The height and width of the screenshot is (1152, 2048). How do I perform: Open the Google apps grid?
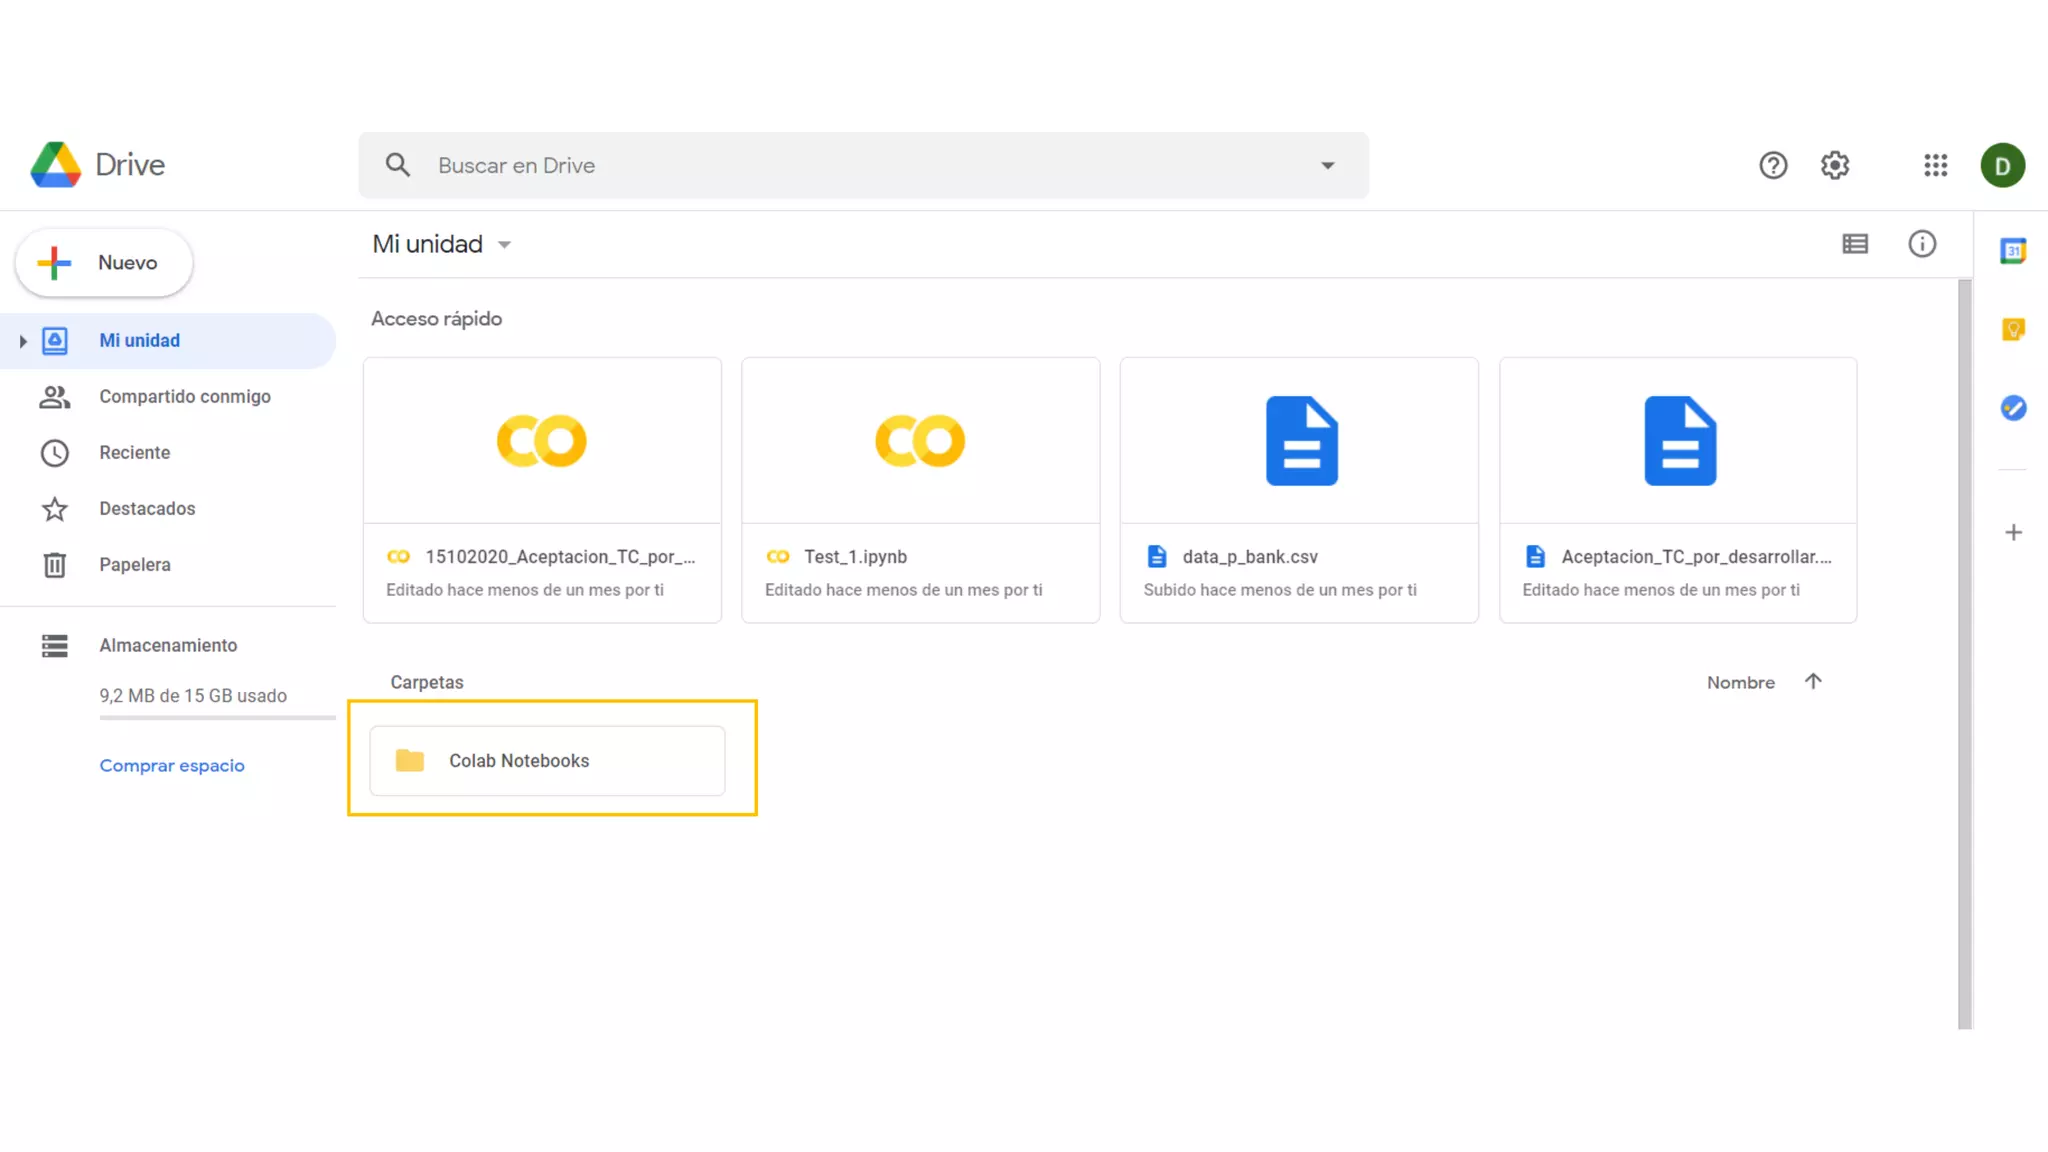coord(1935,165)
